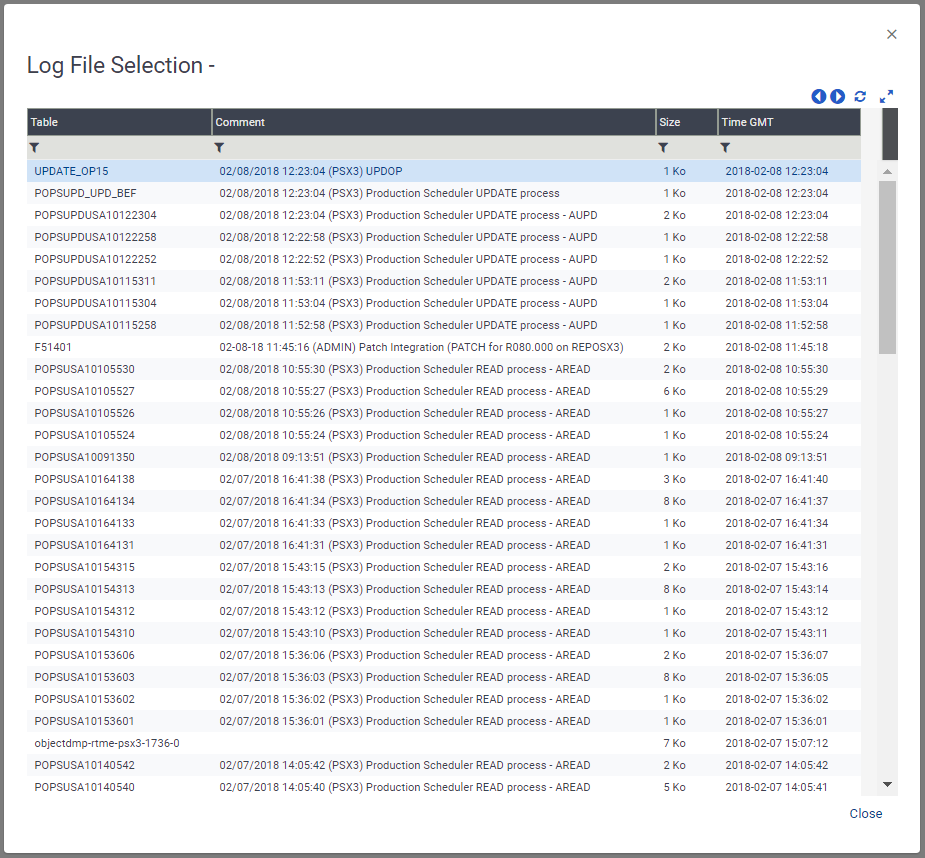Expand dialog to full screen
The width and height of the screenshot is (925, 858).
point(886,96)
